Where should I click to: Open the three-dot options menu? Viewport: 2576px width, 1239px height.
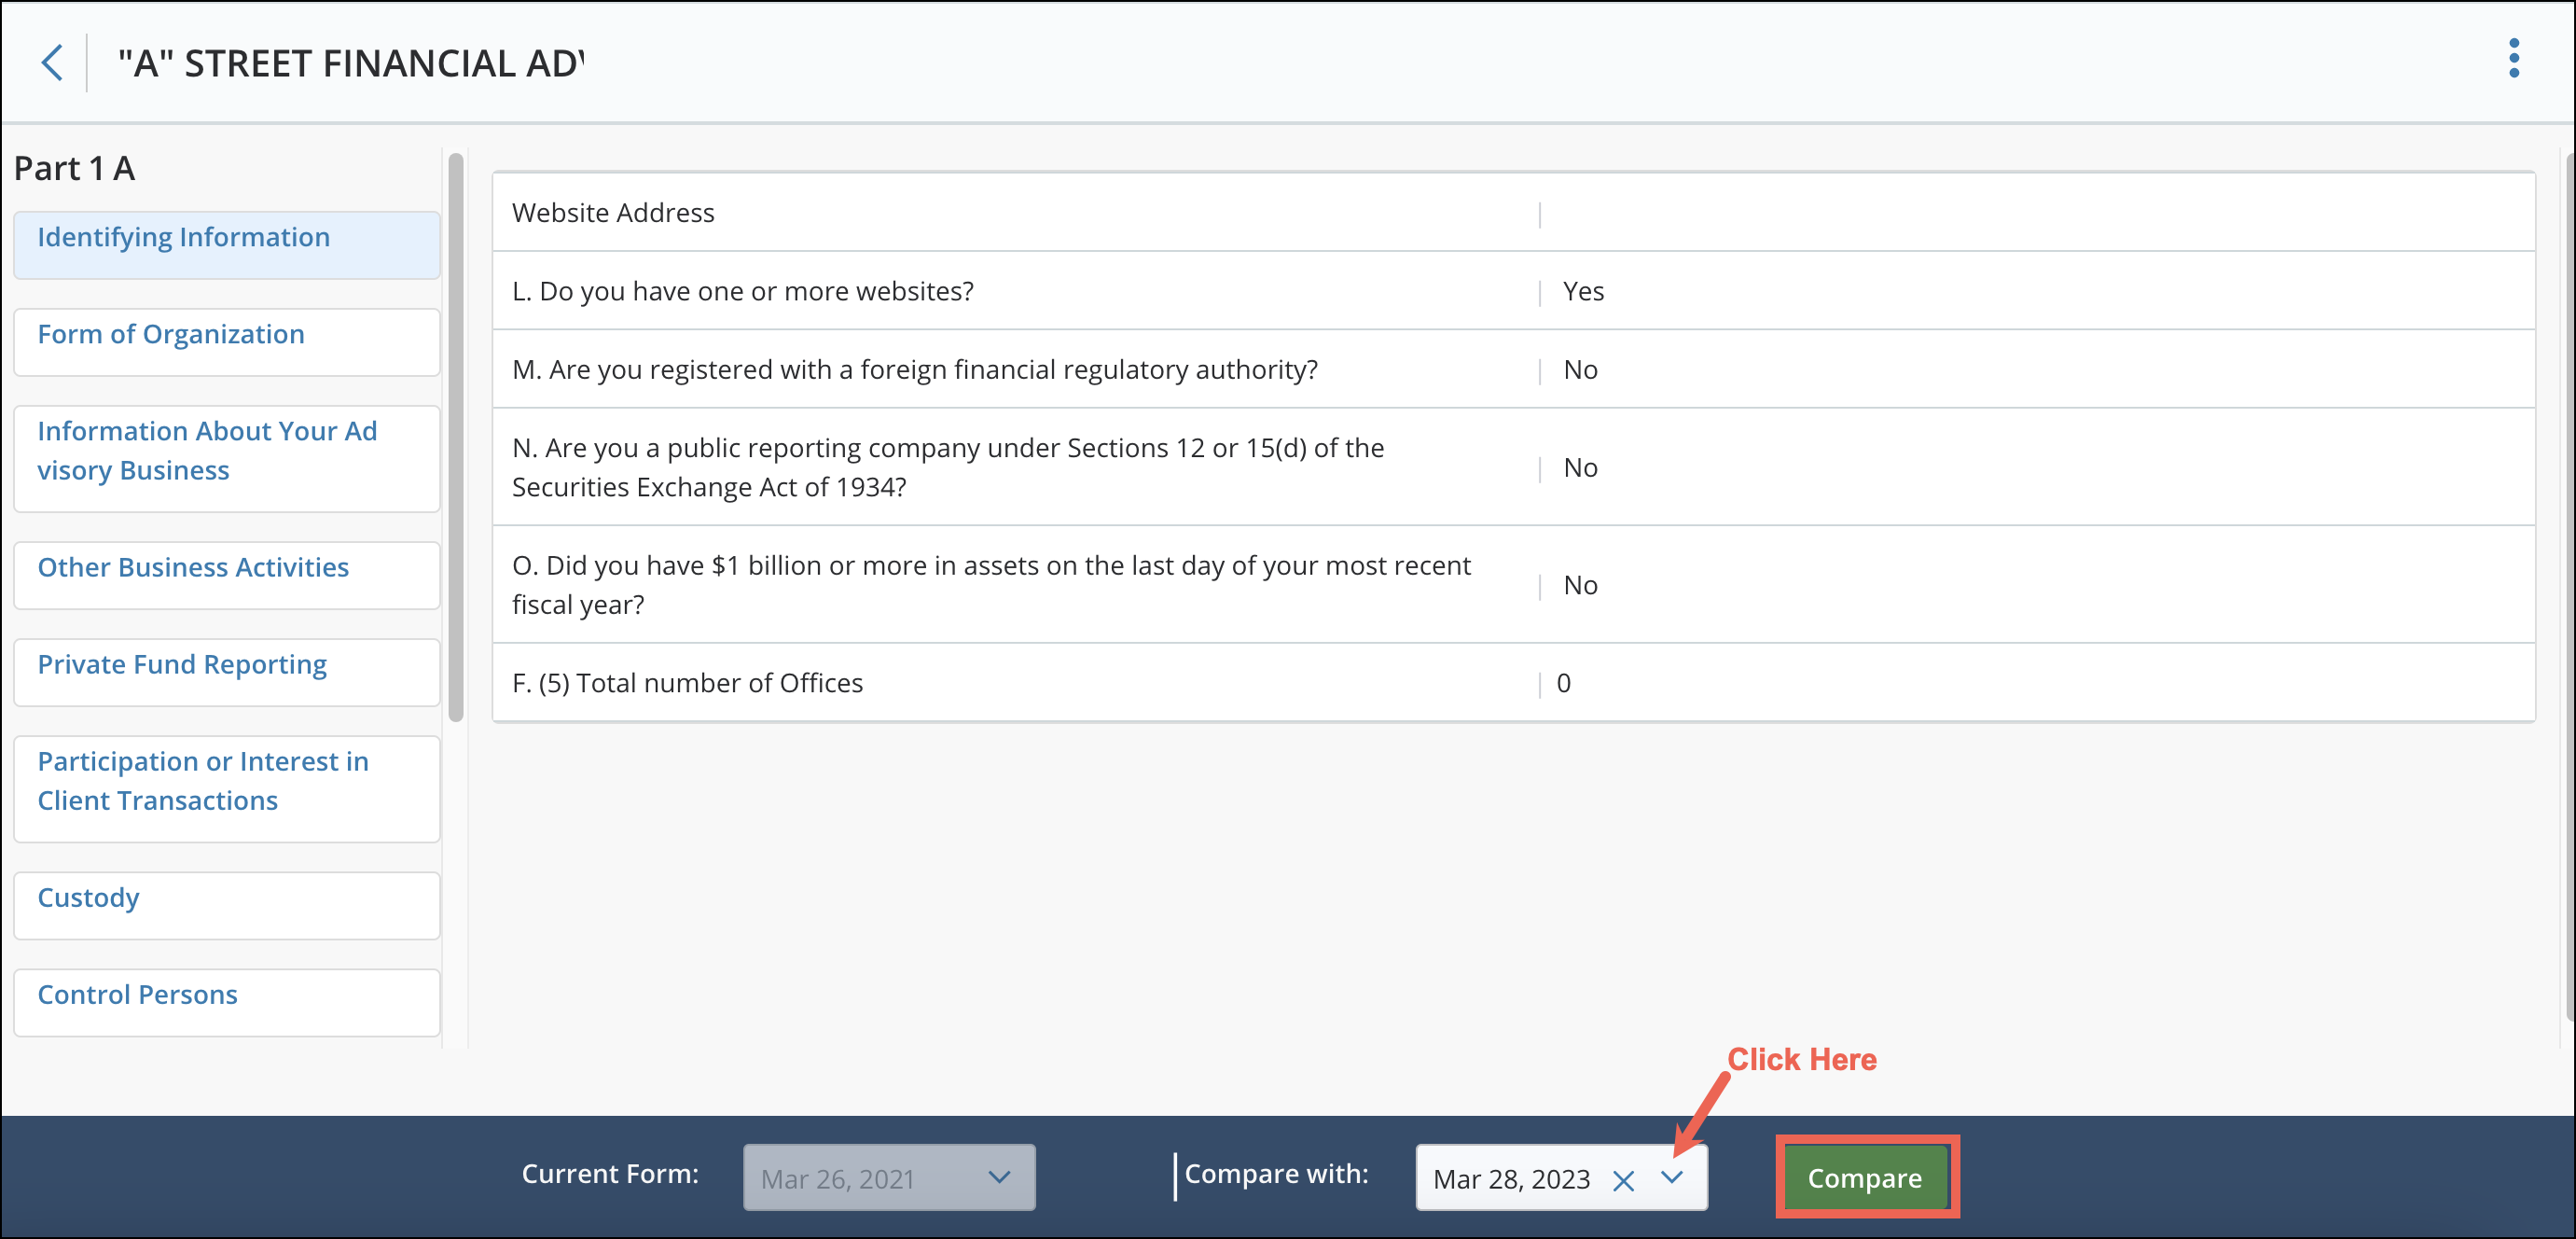click(2513, 59)
